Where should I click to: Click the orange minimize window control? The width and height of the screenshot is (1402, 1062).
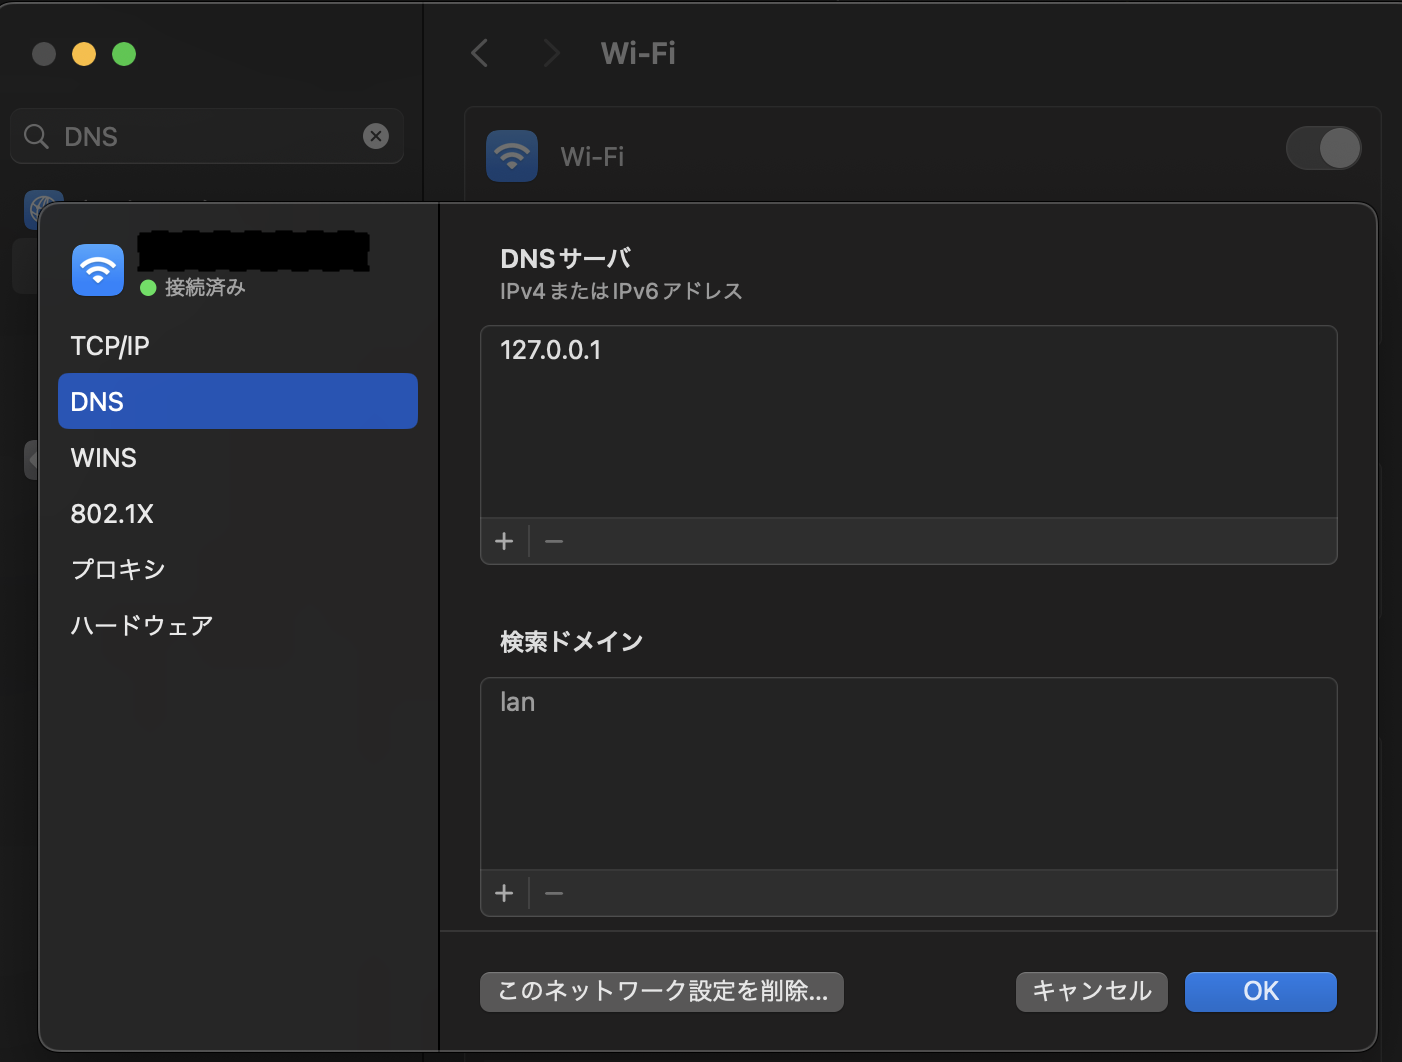[84, 54]
